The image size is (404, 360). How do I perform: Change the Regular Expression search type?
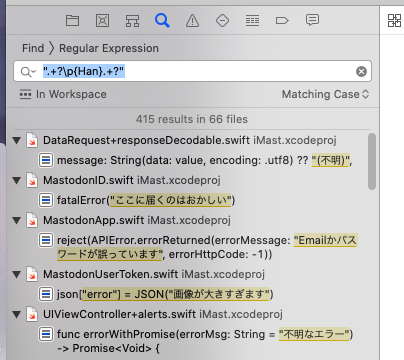(x=109, y=48)
